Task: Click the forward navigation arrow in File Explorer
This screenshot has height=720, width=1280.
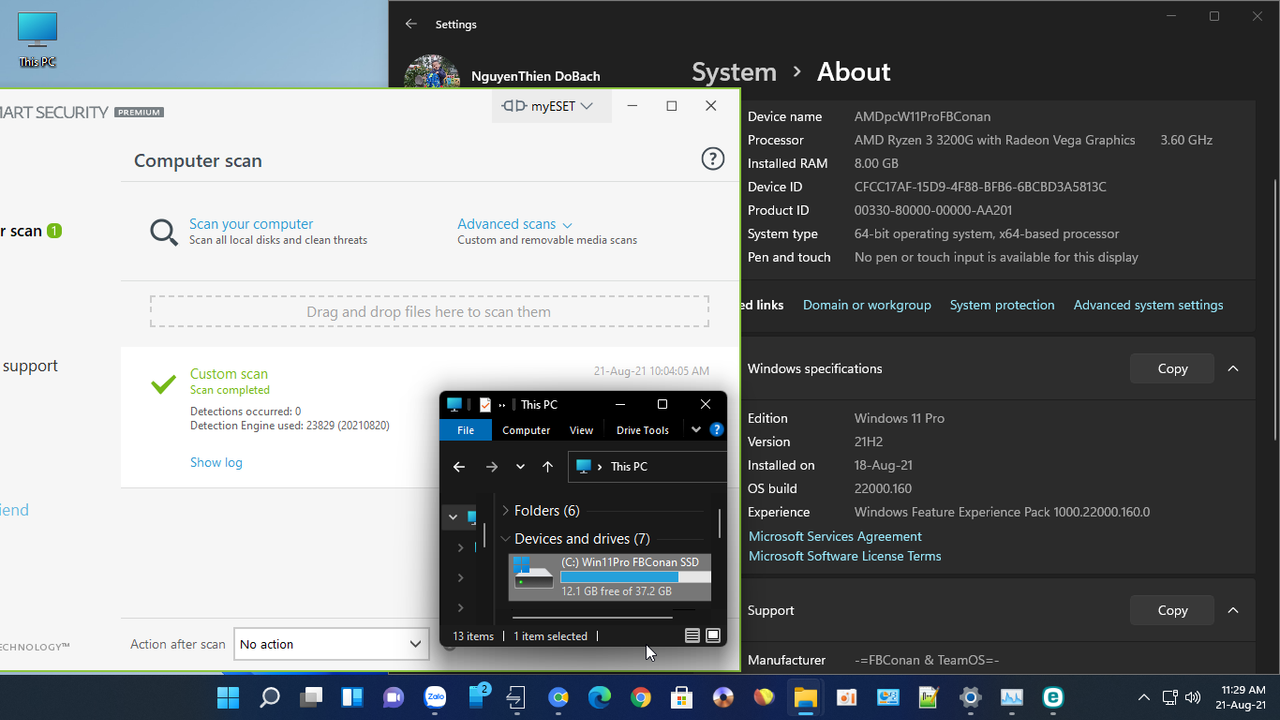Action: tap(491, 466)
